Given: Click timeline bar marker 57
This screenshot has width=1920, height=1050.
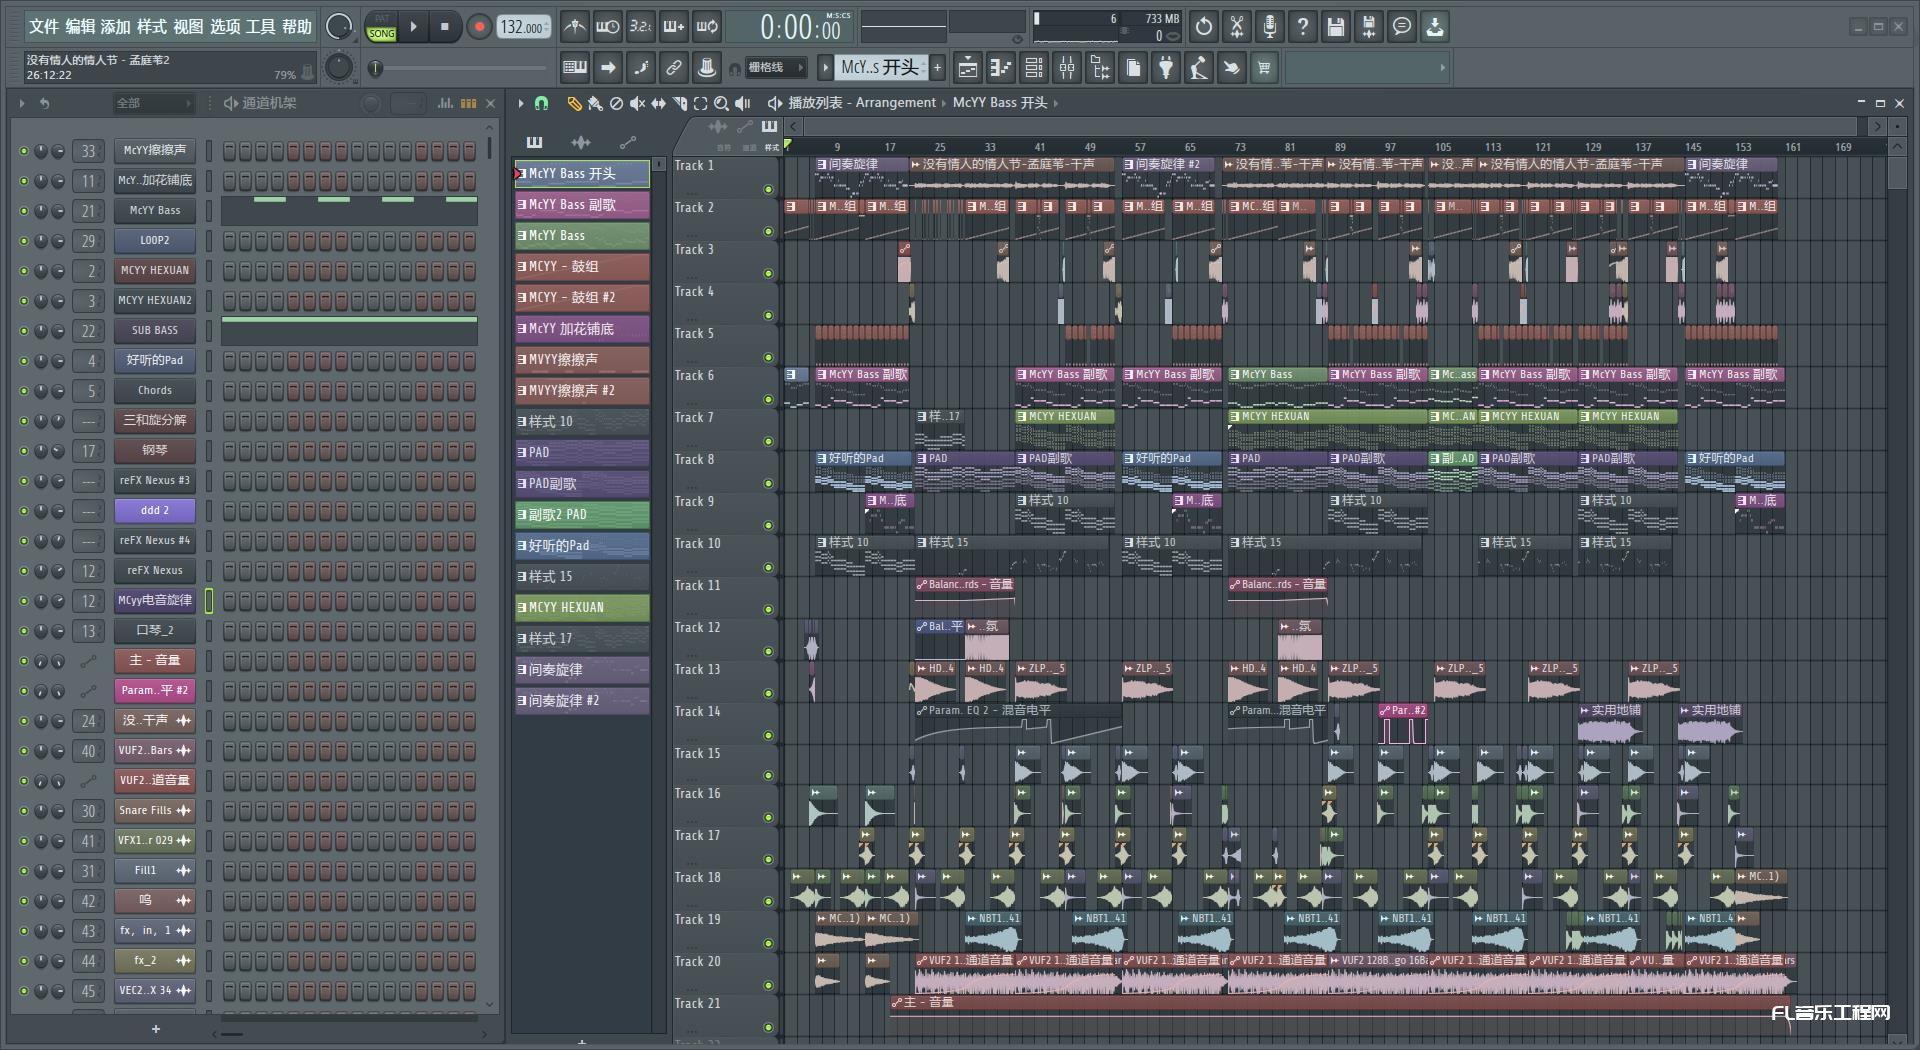Looking at the screenshot, I should (x=1139, y=147).
